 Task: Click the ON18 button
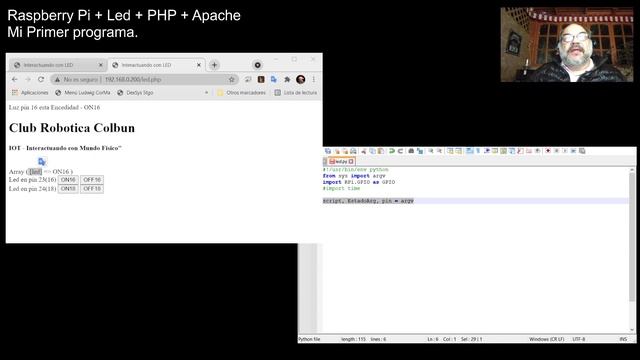tap(68, 189)
